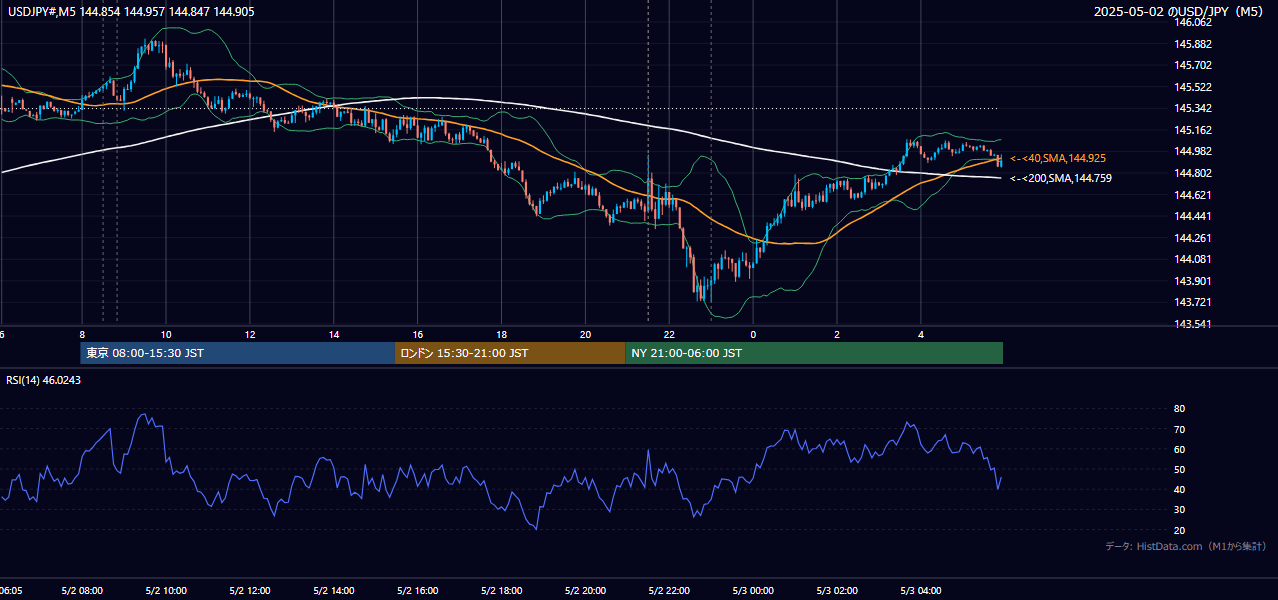The width and height of the screenshot is (1278, 600).
Task: Click the RSI scale value 60
Action: pyautogui.click(x=1180, y=449)
